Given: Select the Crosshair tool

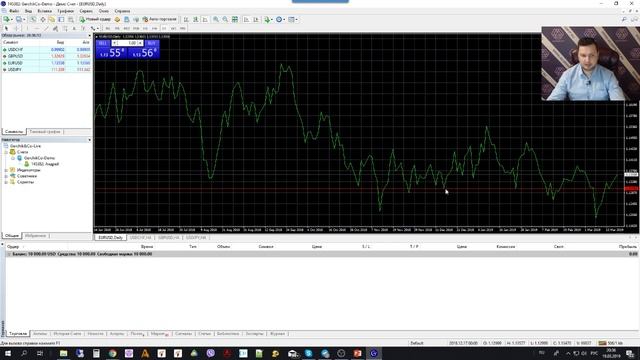Looking at the screenshot, I should click(x=16, y=28).
